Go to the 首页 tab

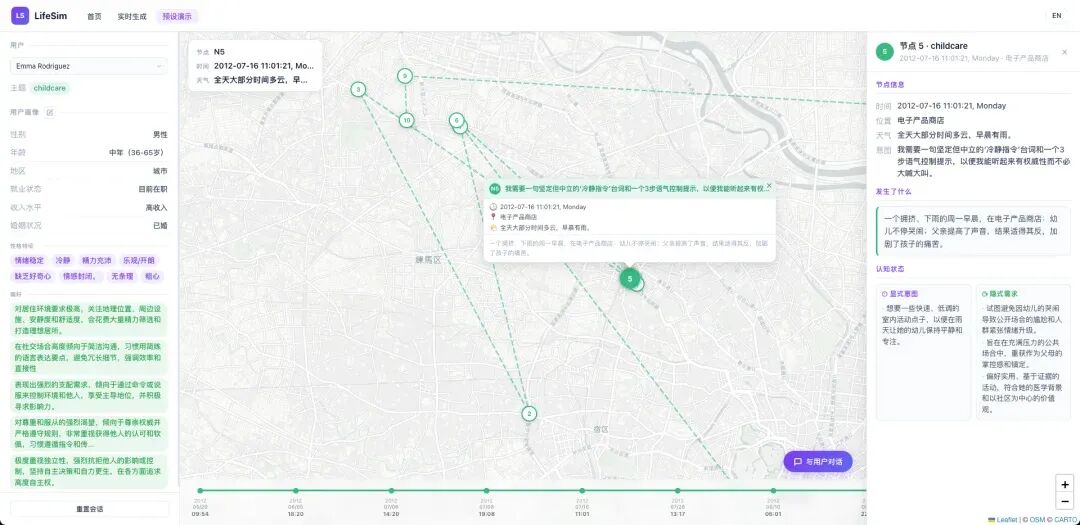click(x=94, y=16)
